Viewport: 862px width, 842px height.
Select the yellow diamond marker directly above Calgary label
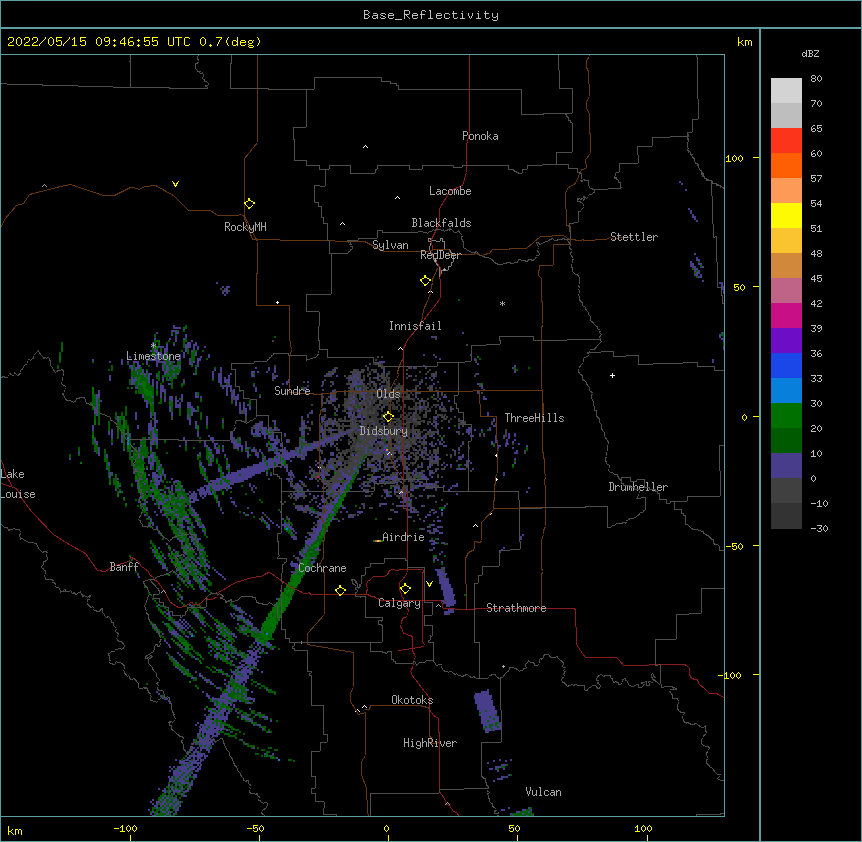[x=405, y=589]
